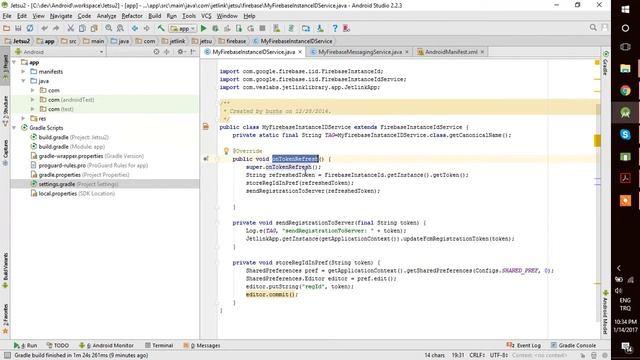640x360 pixels.
Task: Click the intention lightbulb icon near @Override
Action: coord(226,151)
